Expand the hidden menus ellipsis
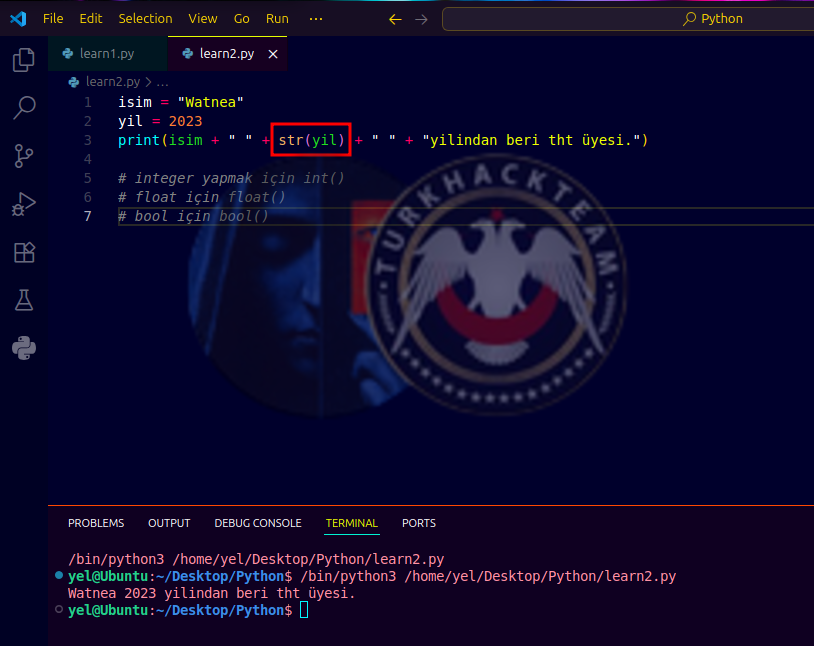This screenshot has width=814, height=646. coord(316,19)
